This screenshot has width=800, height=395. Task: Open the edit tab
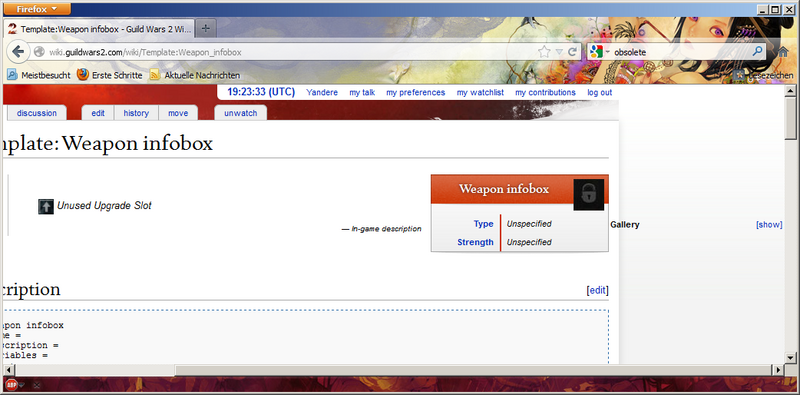(x=98, y=113)
